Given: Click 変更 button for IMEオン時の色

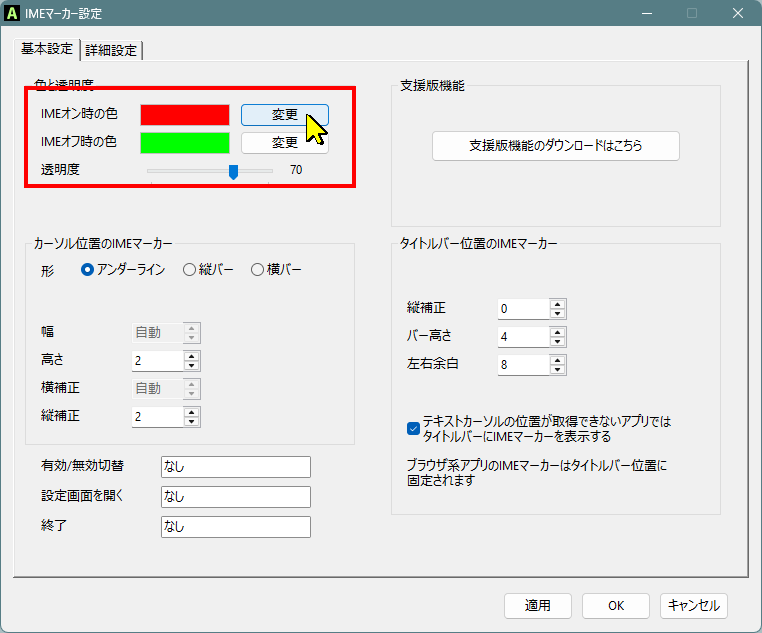Looking at the screenshot, I should coord(285,115).
